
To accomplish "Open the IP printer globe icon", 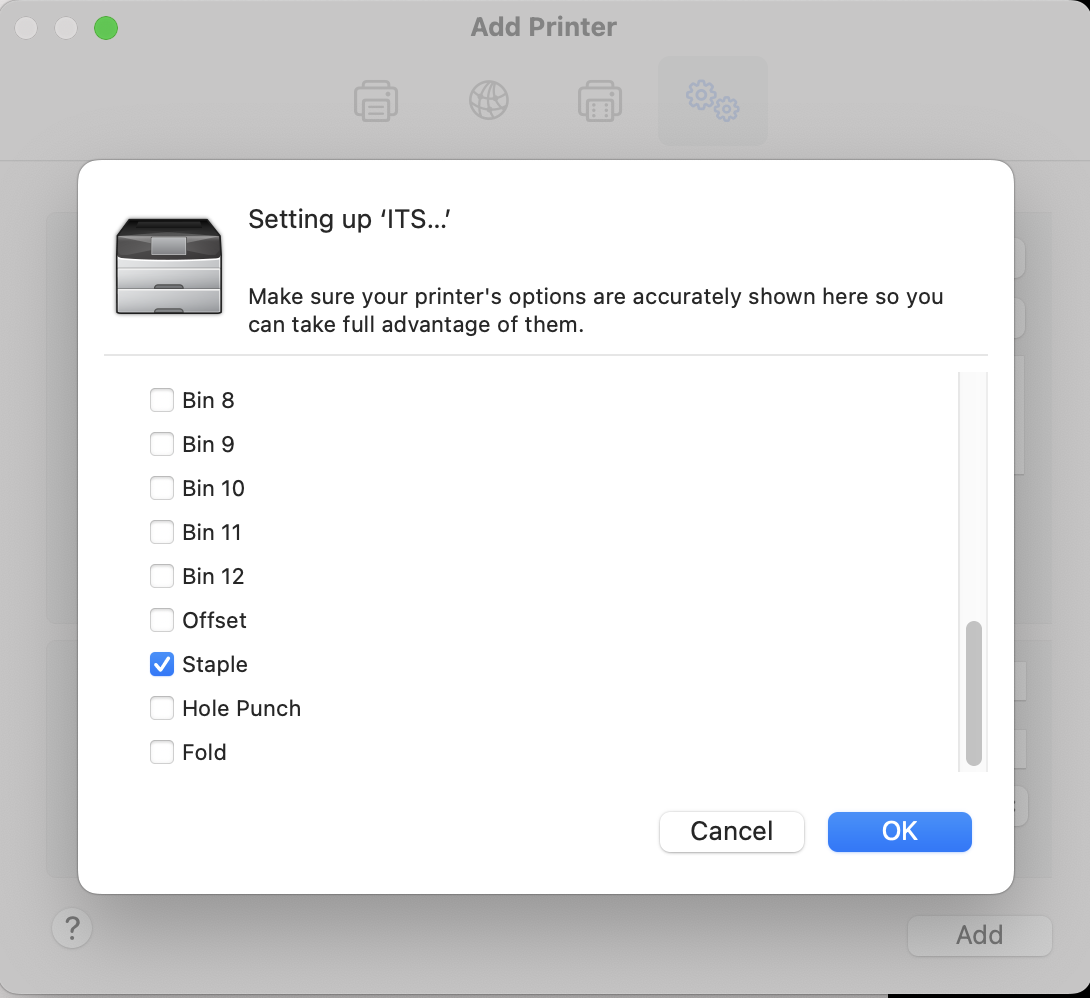I will (x=489, y=100).
